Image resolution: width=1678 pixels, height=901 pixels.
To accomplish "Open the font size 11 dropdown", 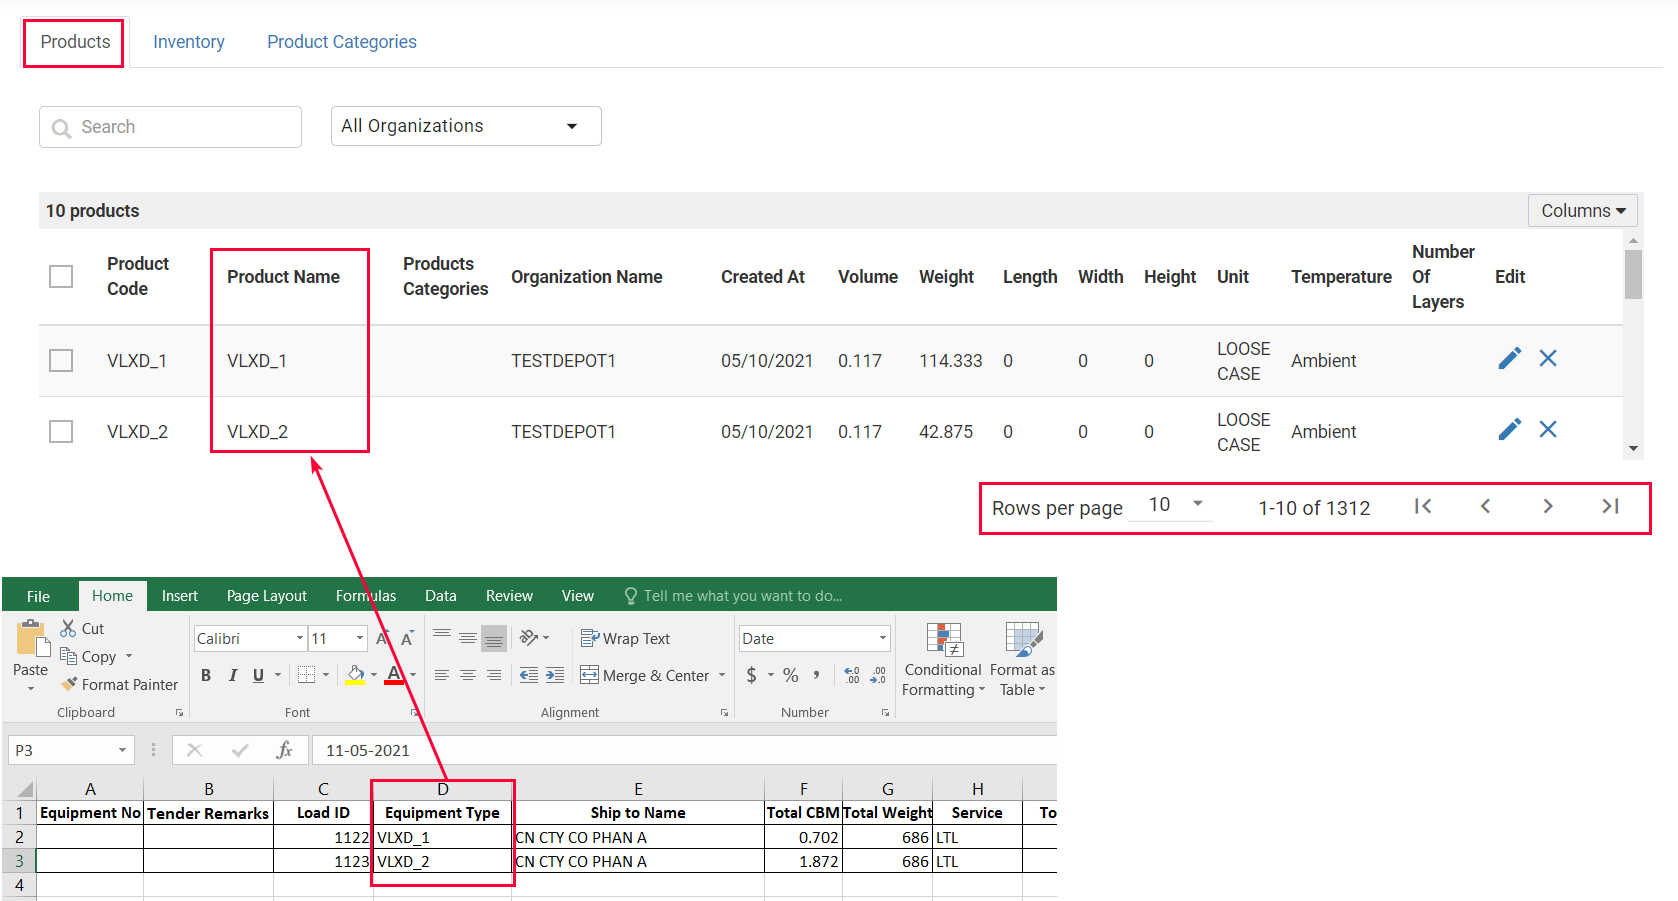I will click(360, 638).
